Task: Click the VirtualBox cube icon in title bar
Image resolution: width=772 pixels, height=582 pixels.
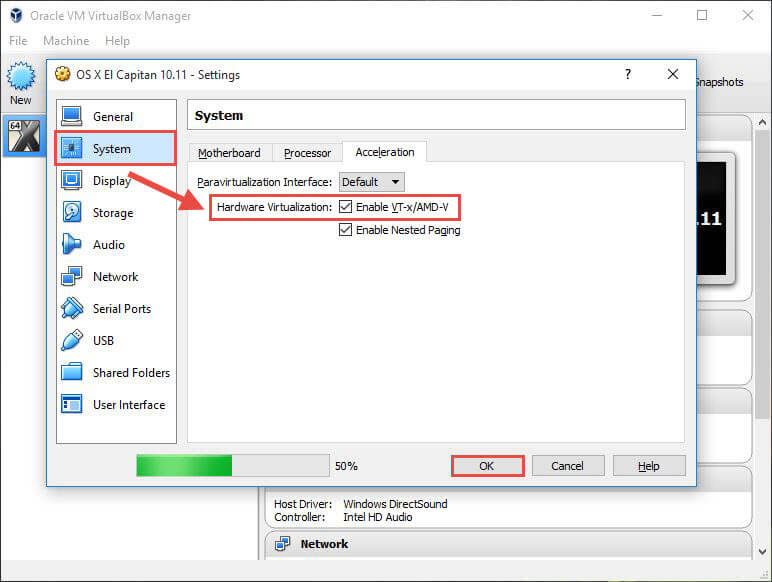Action: pos(16,15)
